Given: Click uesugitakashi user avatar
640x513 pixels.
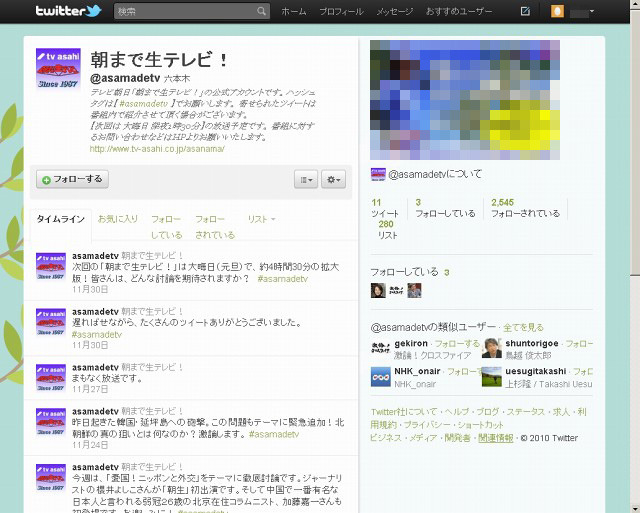Looking at the screenshot, I should (x=491, y=376).
